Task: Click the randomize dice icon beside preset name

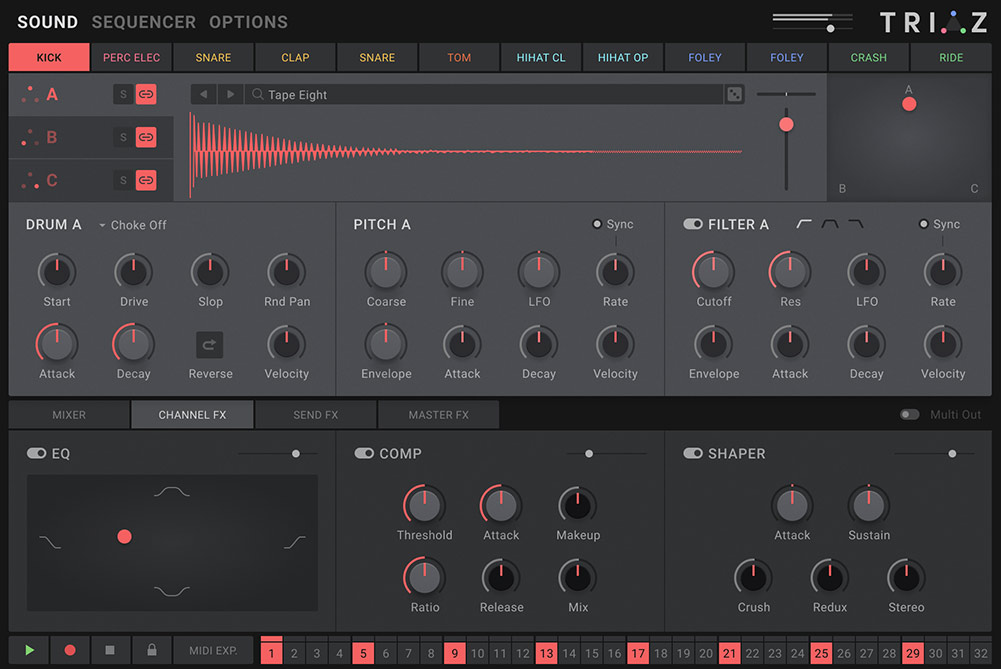Action: click(x=734, y=94)
